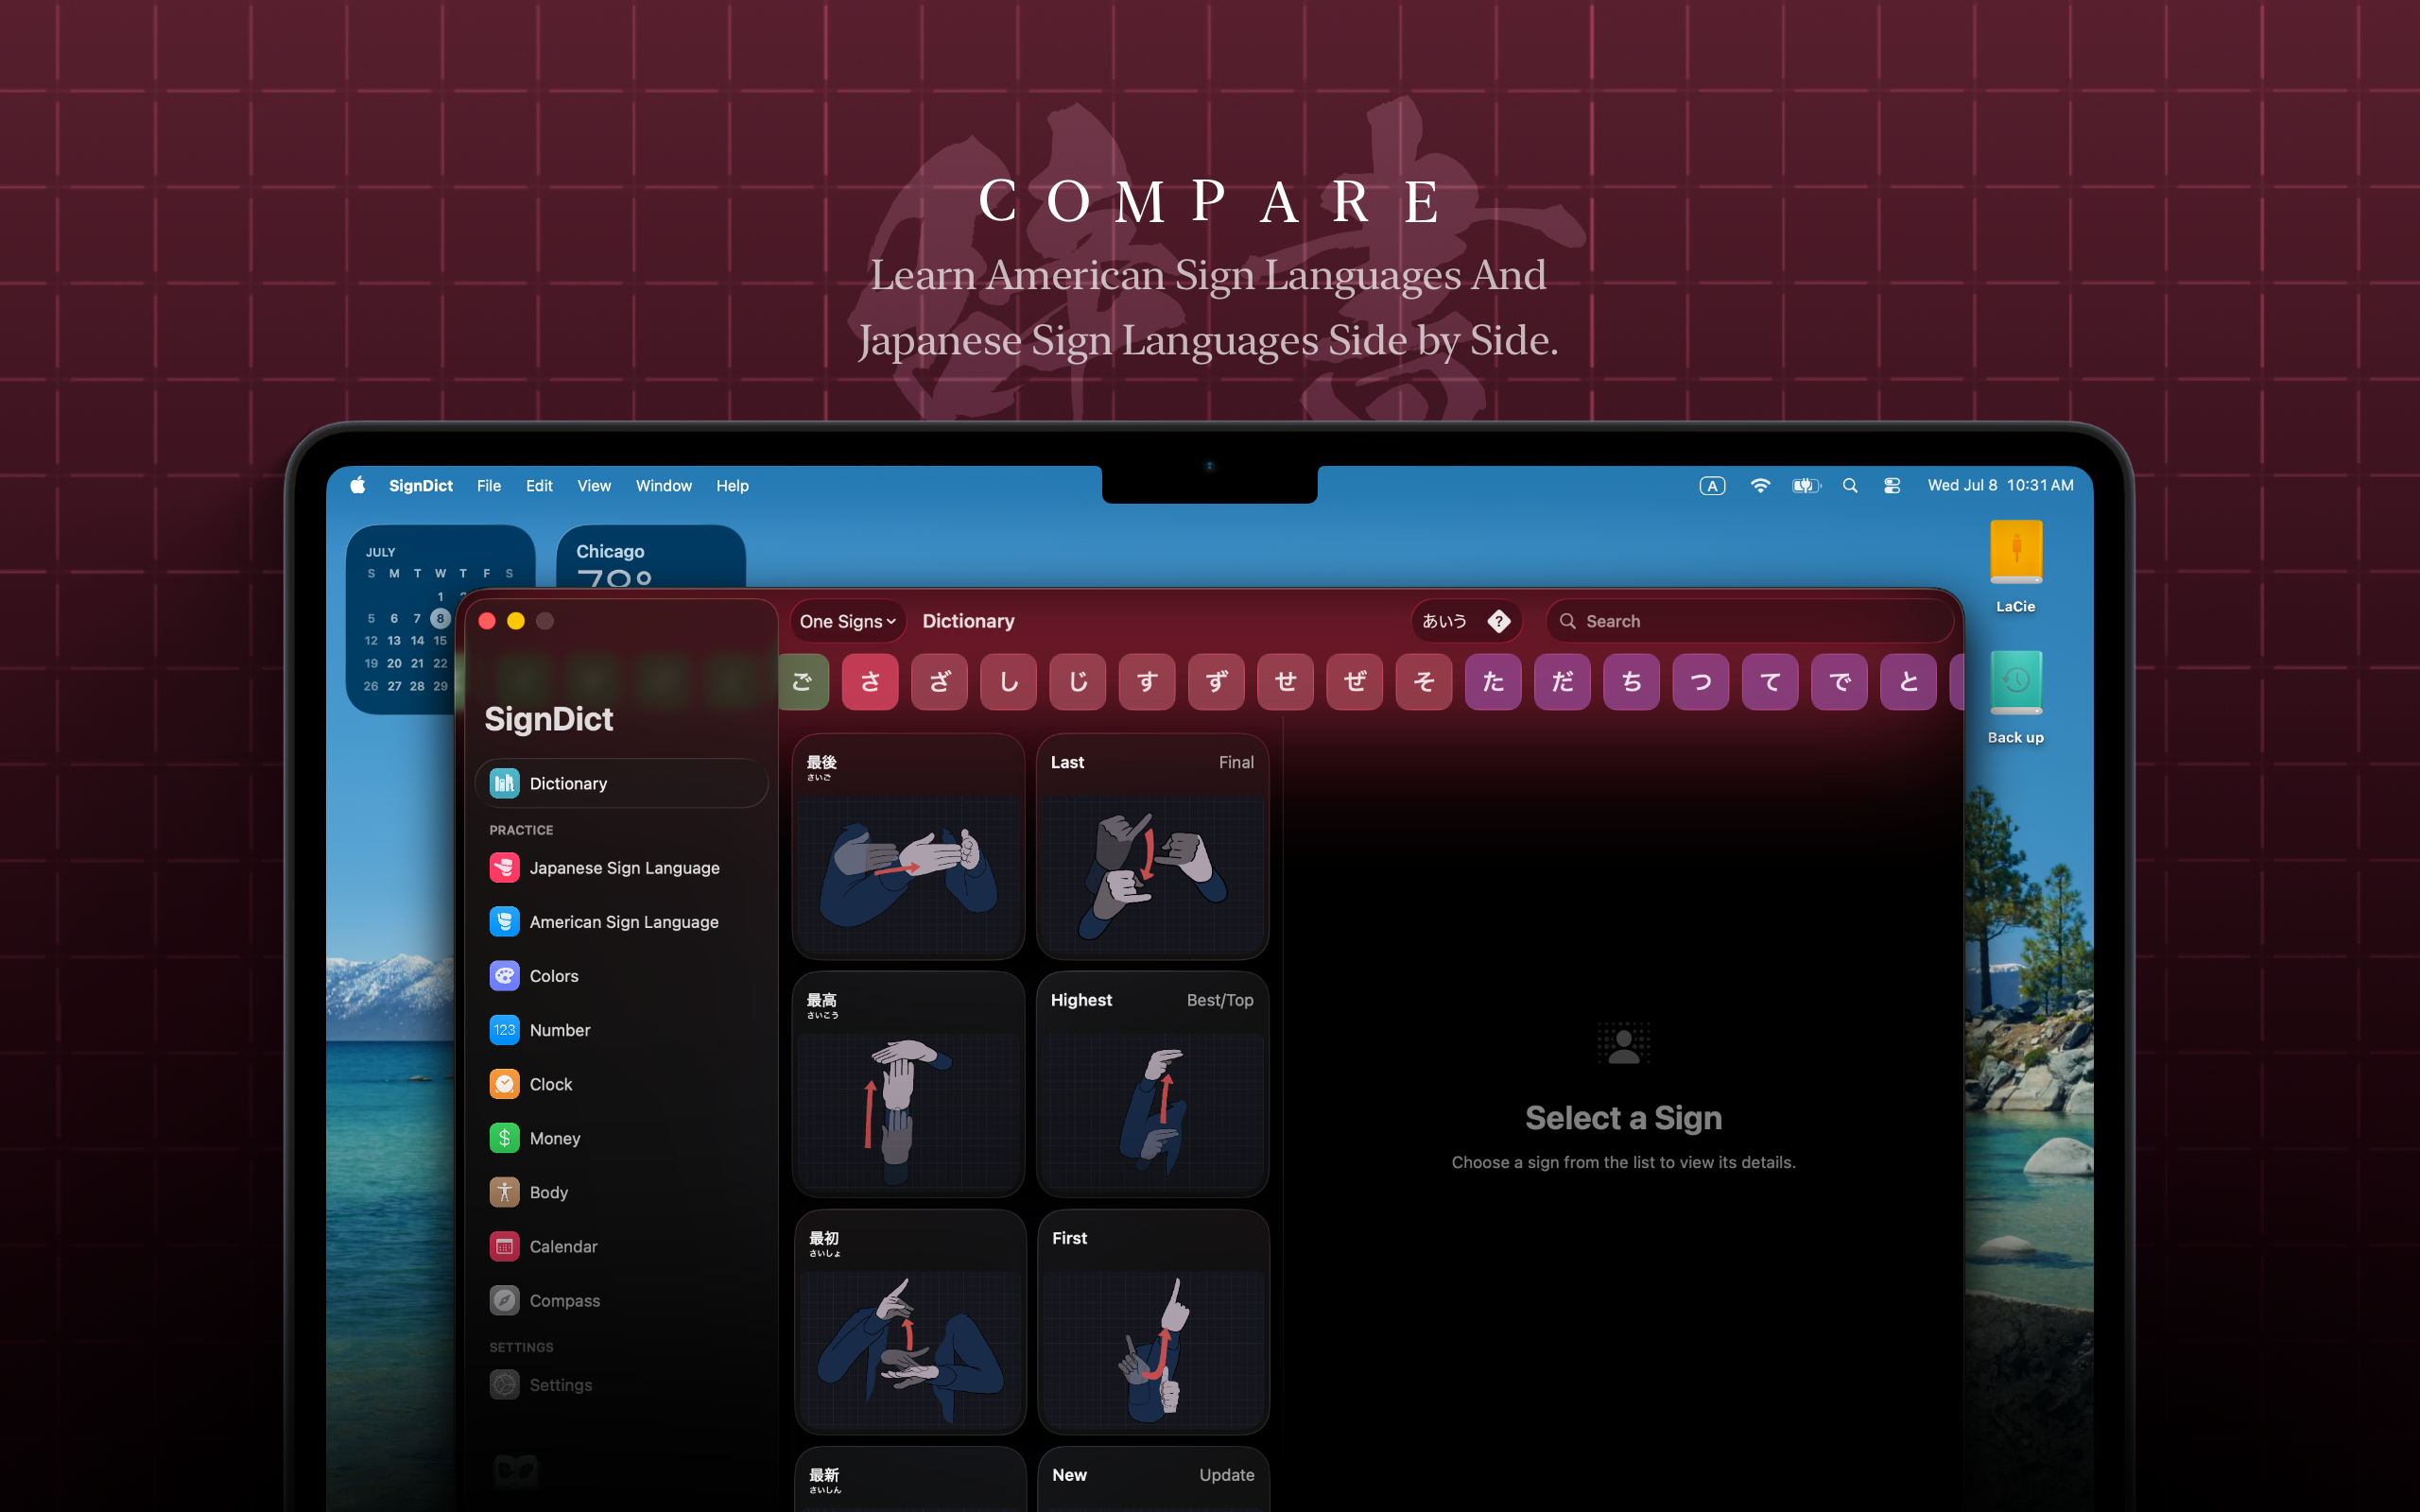Image resolution: width=2420 pixels, height=1512 pixels.
Task: Filter signs by て kana button
Action: (1770, 682)
